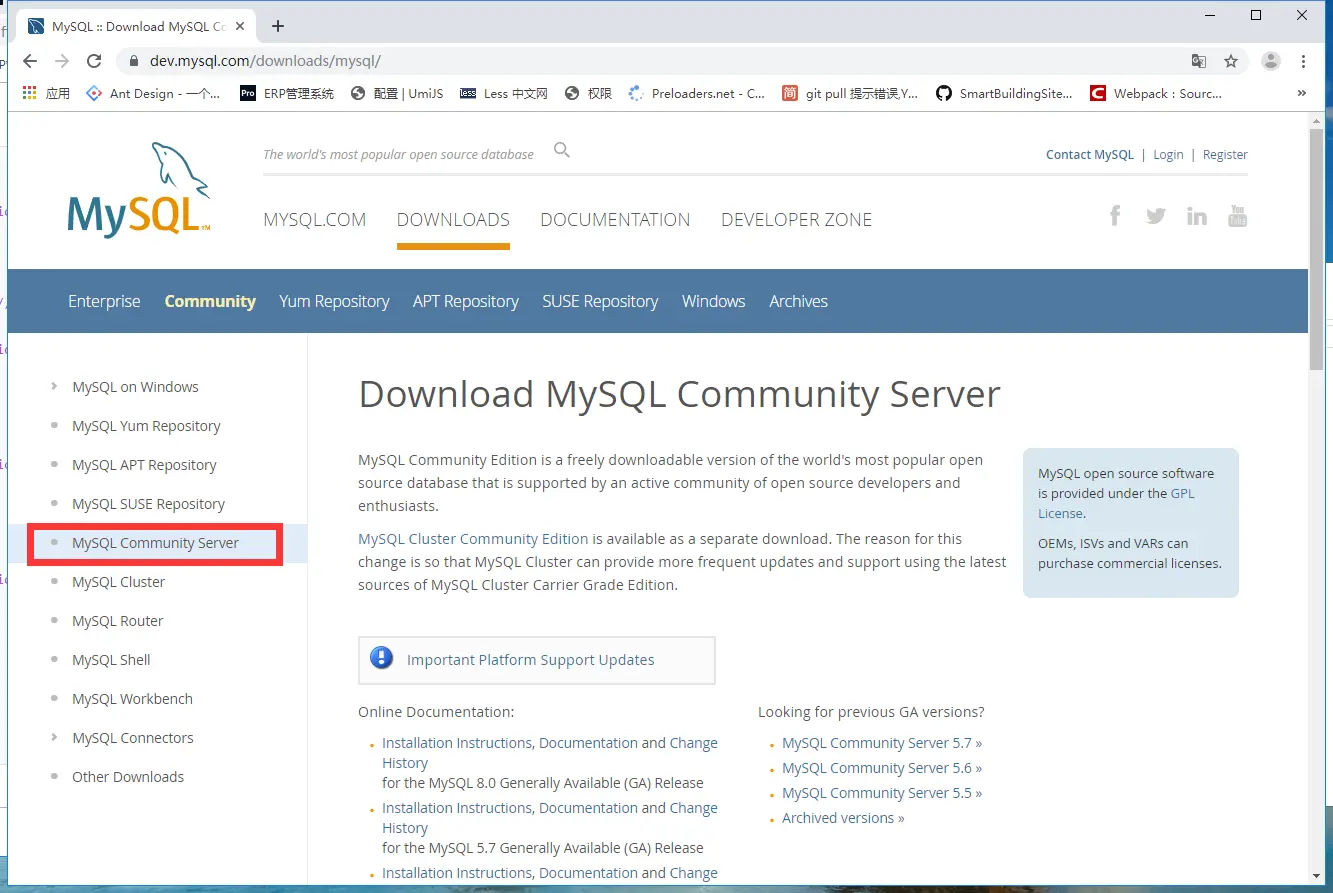Open the ERP管理系统 bookmark

coord(287,93)
